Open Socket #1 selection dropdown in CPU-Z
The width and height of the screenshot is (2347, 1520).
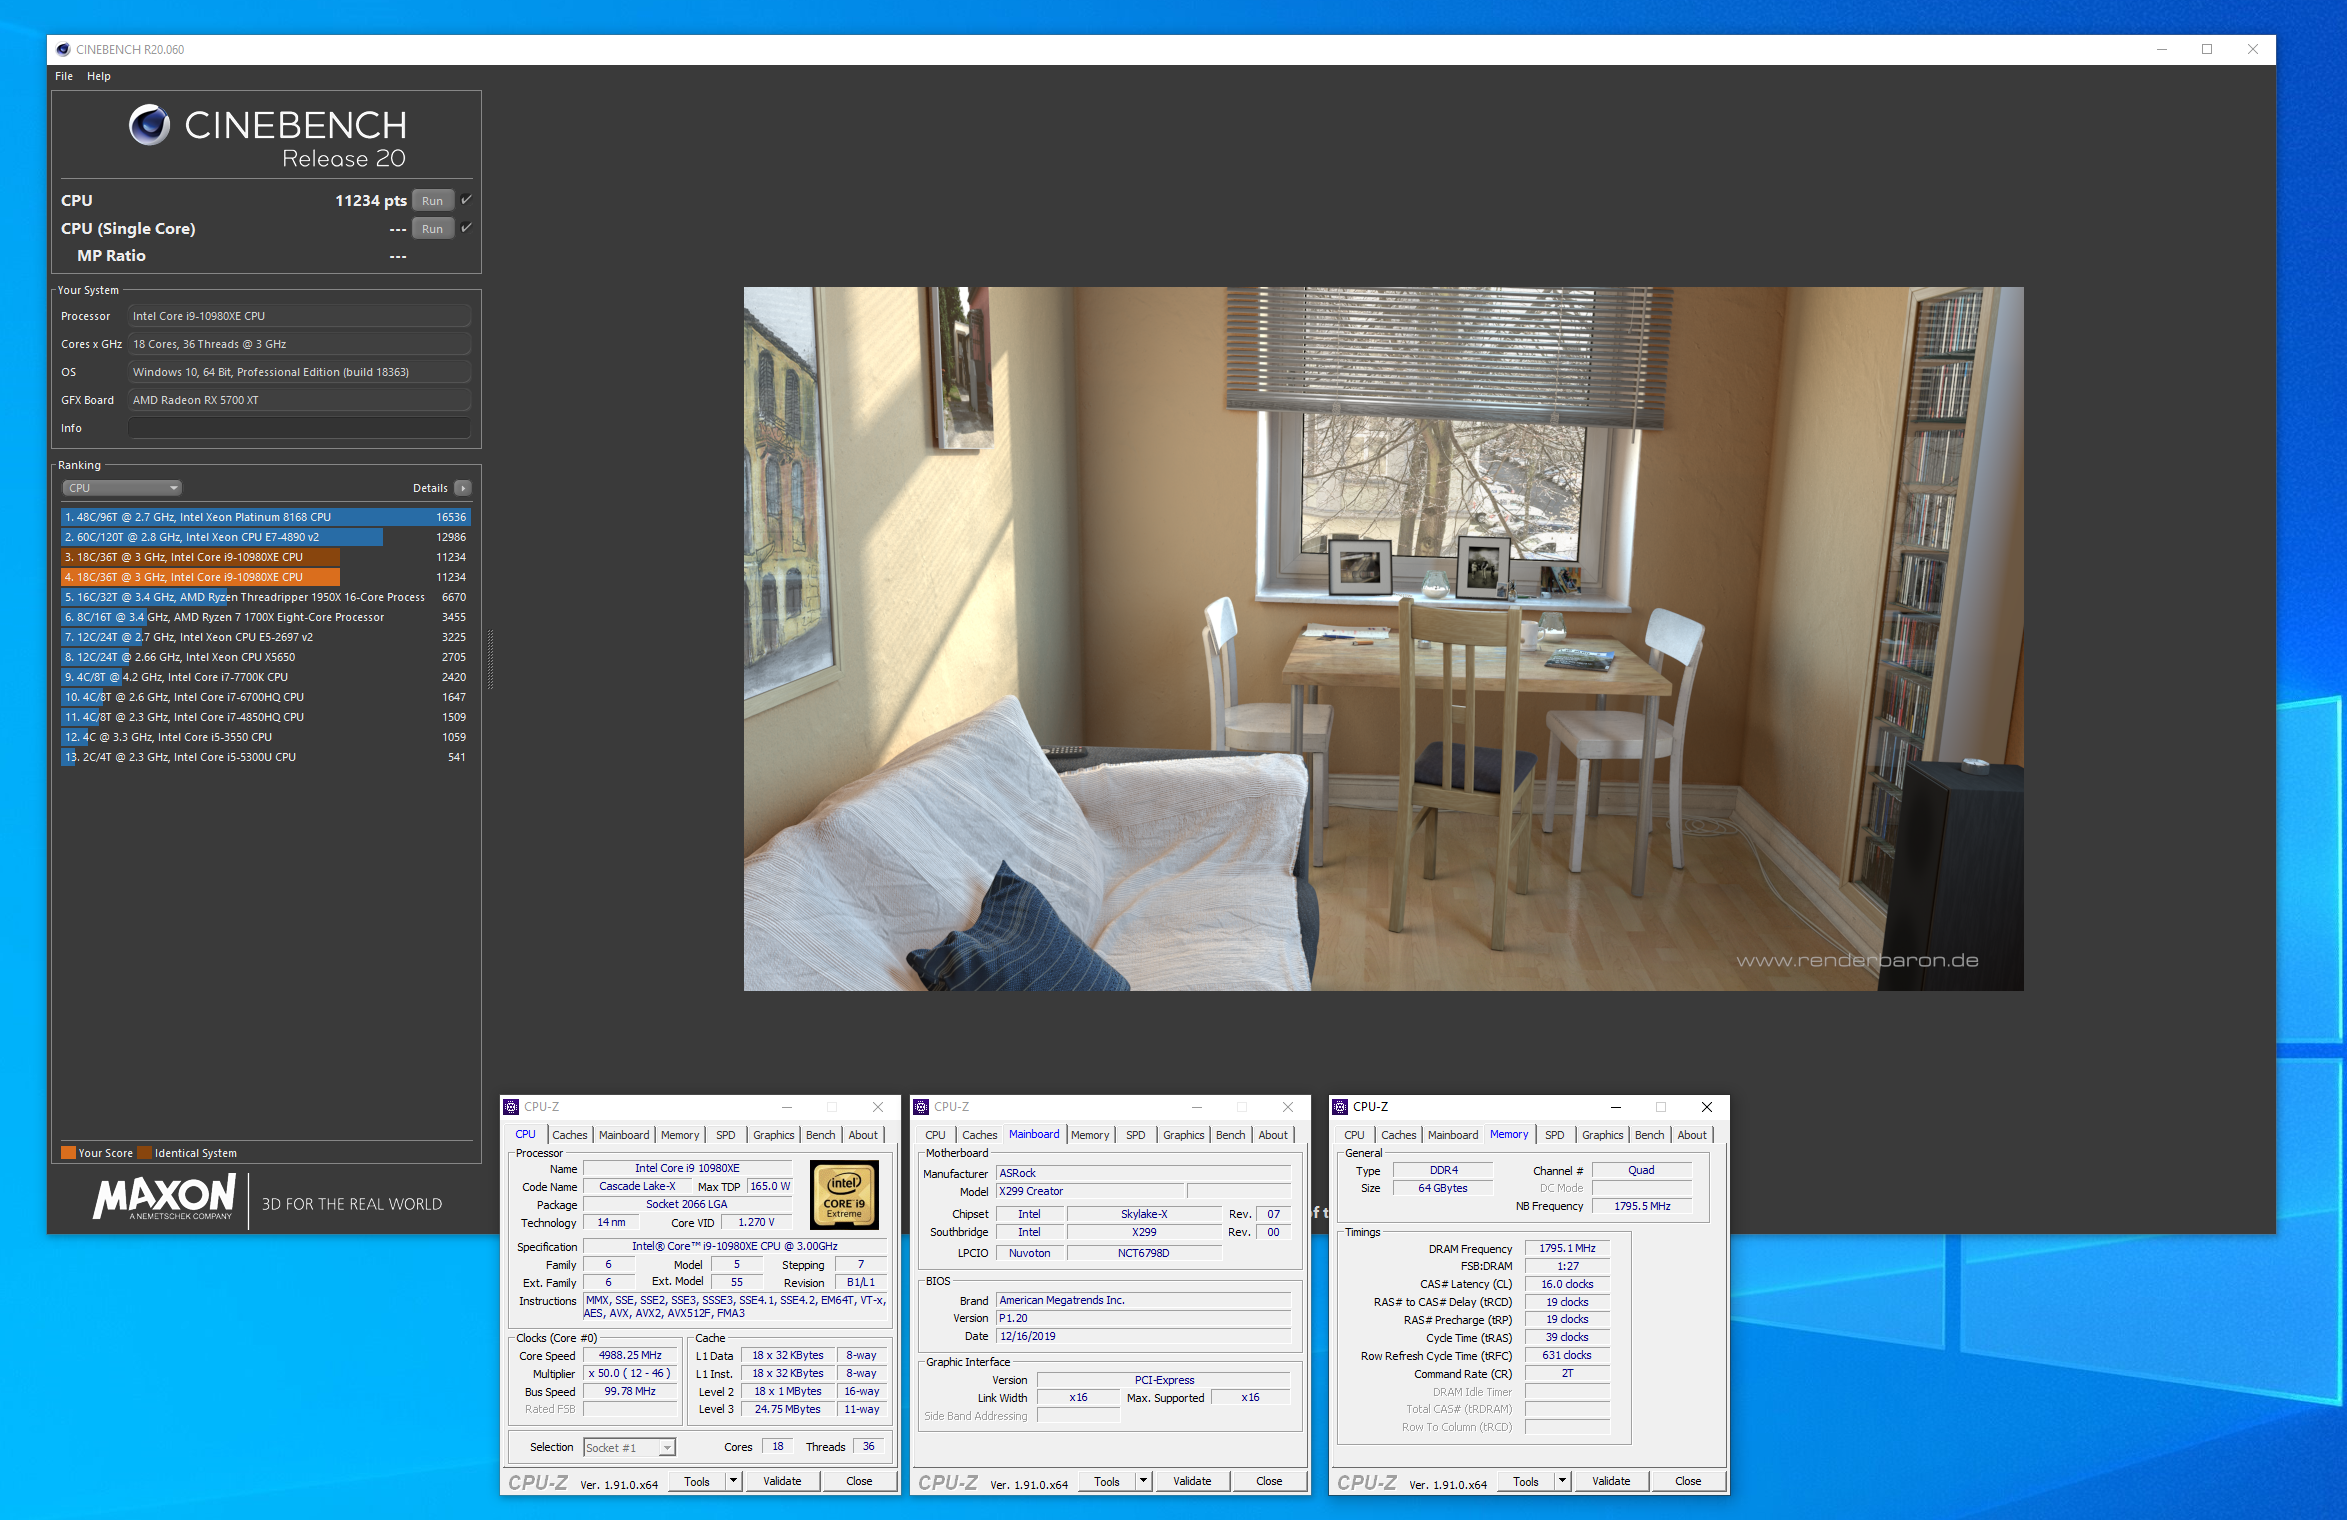click(630, 1448)
